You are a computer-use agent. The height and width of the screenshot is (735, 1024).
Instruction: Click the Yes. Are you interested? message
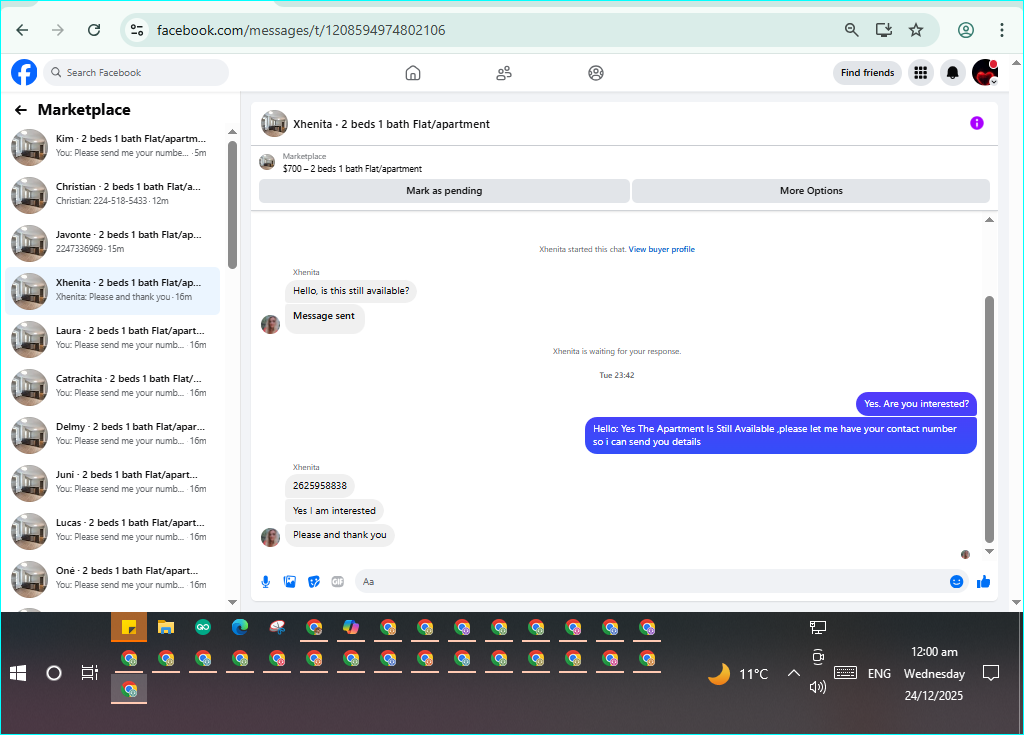tap(916, 404)
